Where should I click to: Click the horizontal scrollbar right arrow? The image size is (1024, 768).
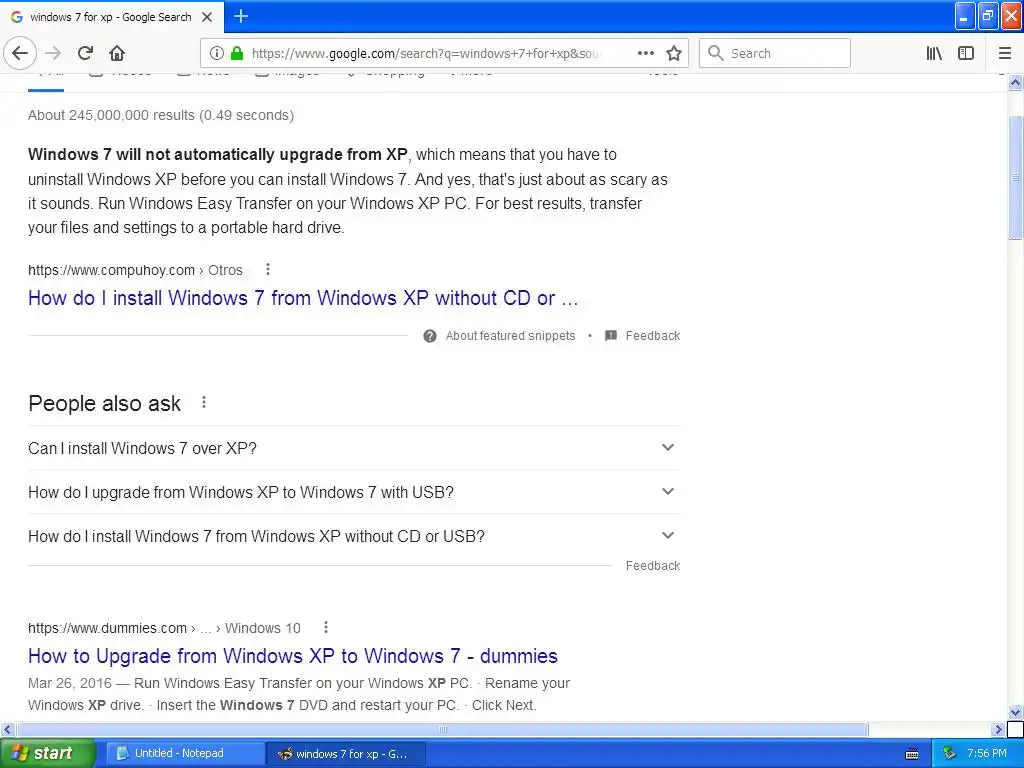click(998, 729)
